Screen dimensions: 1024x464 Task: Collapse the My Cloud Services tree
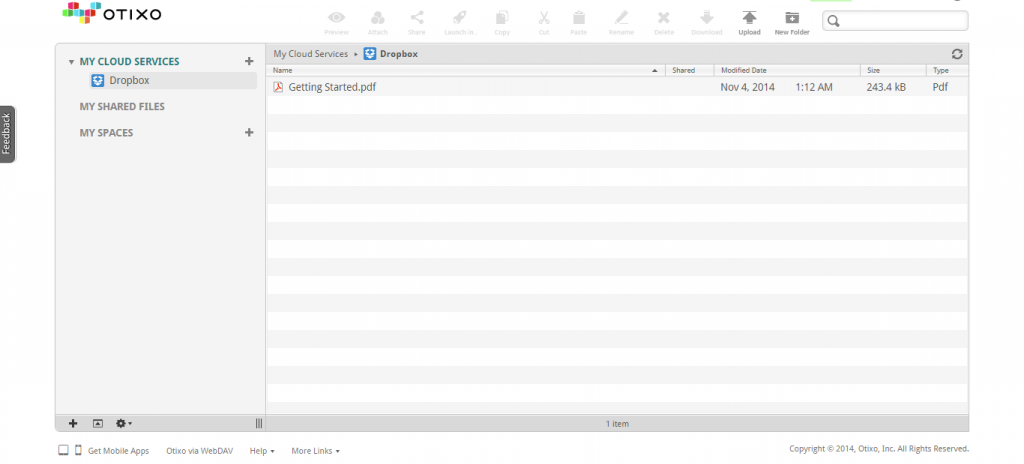pos(71,62)
